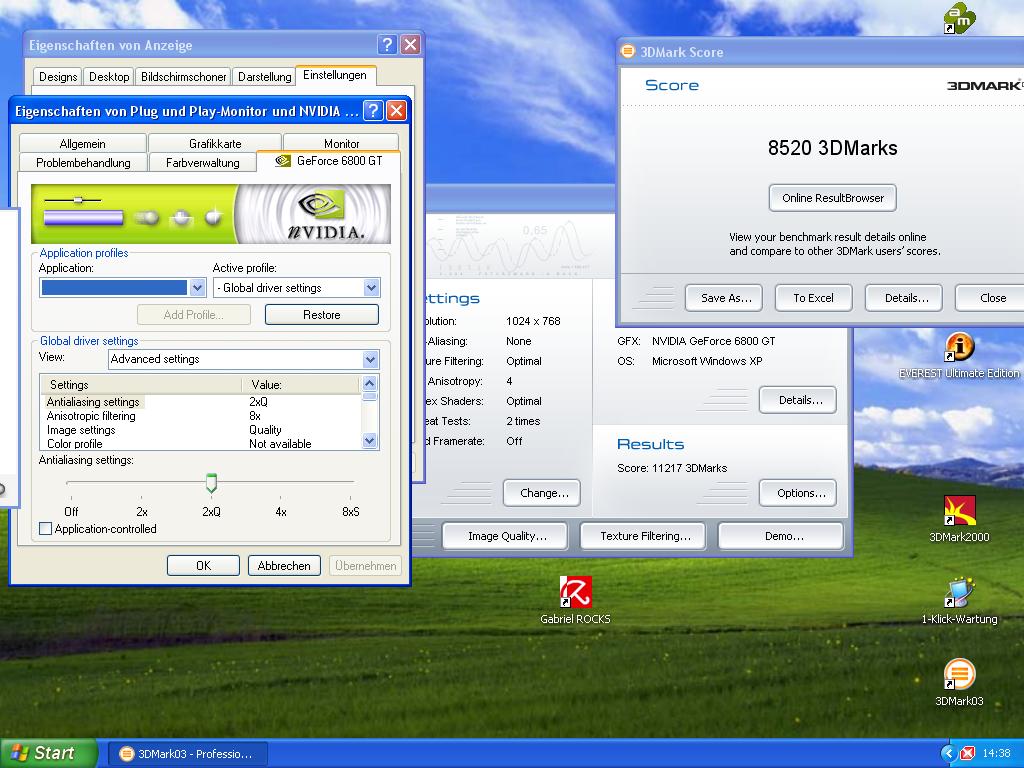Click the red shield tray icon
Screen dimensions: 1024x768
968,753
